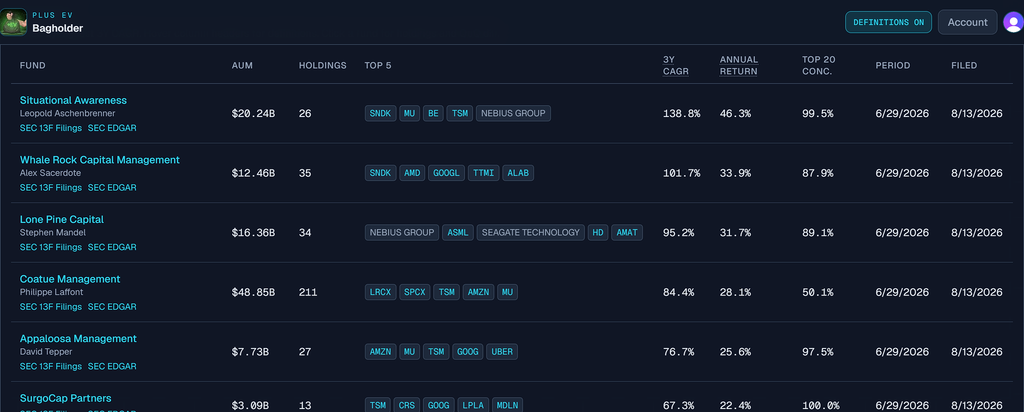Open the Lone Pine Capital fund
The height and width of the screenshot is (412, 1024).
(x=61, y=219)
